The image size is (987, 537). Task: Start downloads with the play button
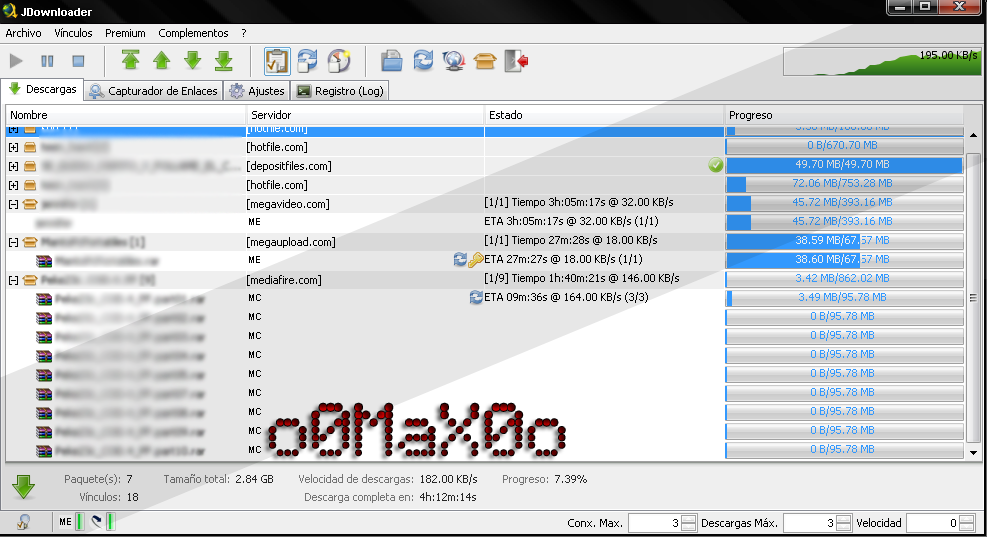[16, 61]
